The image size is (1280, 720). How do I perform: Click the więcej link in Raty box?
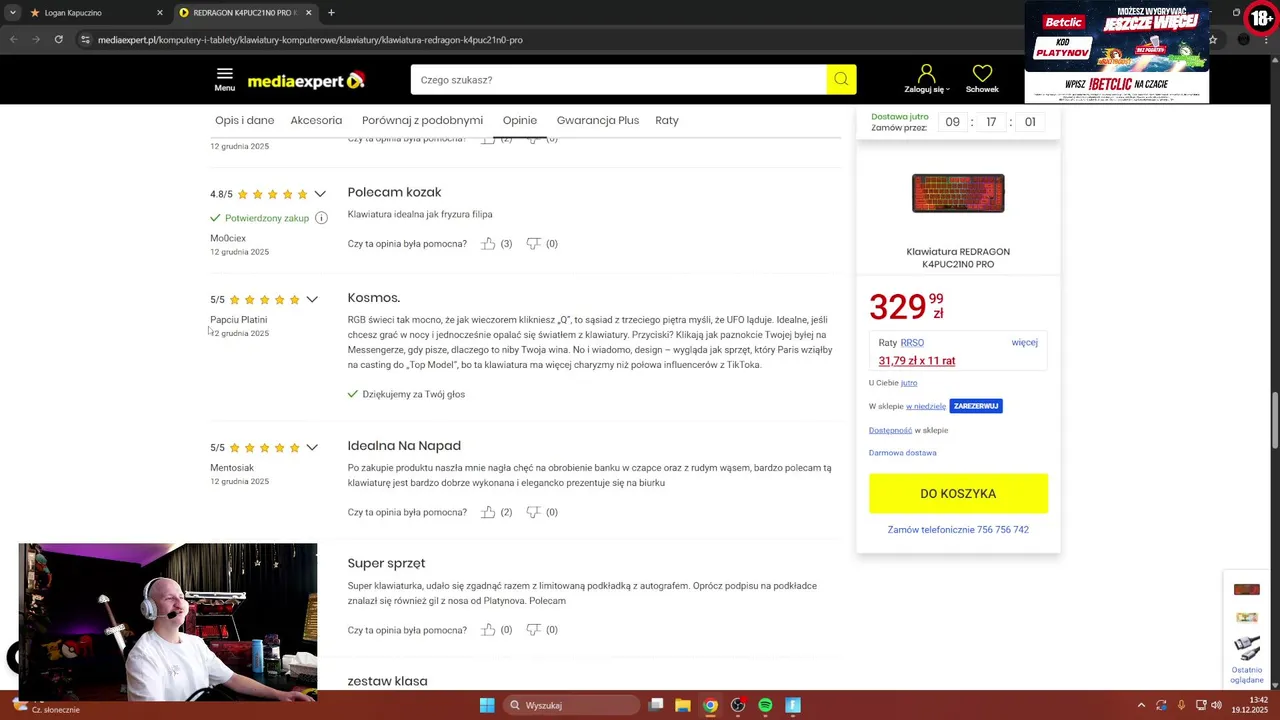pyautogui.click(x=1024, y=342)
